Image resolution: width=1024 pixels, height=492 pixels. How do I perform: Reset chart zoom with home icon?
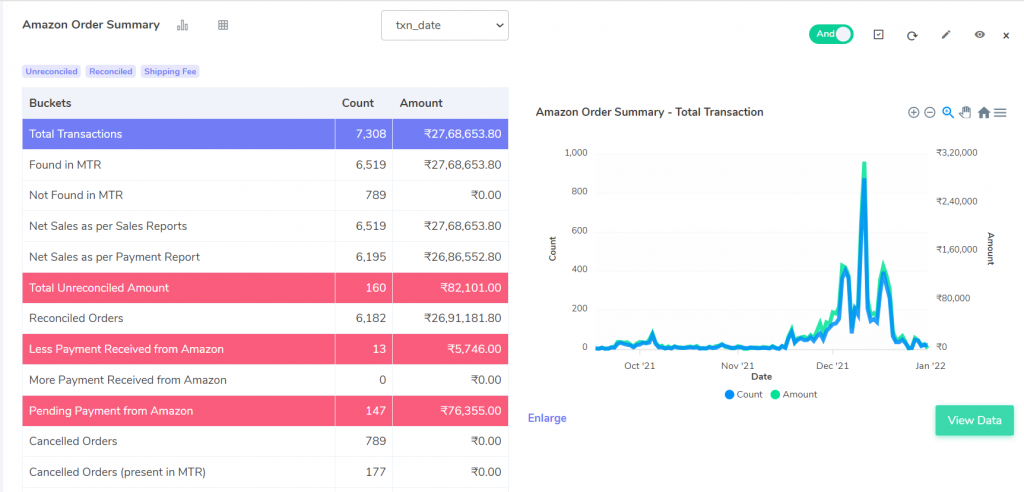tap(984, 112)
